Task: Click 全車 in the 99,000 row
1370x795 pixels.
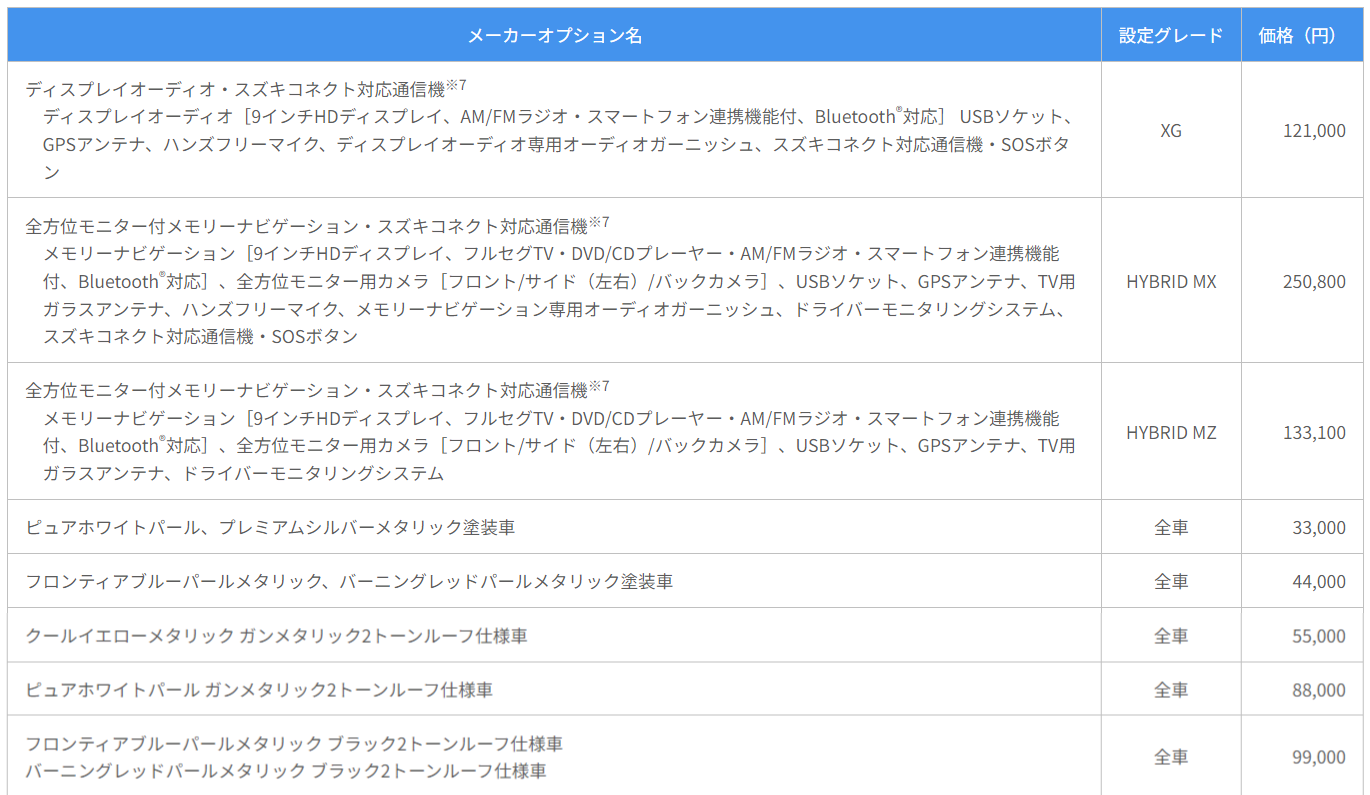Action: [1171, 758]
